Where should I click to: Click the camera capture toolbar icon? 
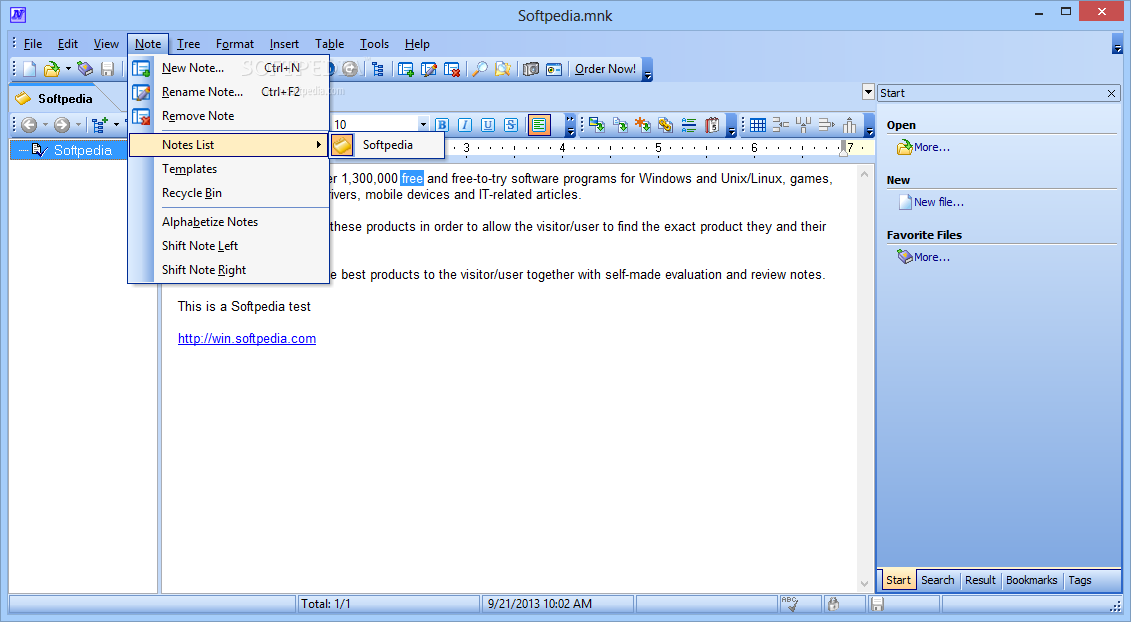(531, 69)
